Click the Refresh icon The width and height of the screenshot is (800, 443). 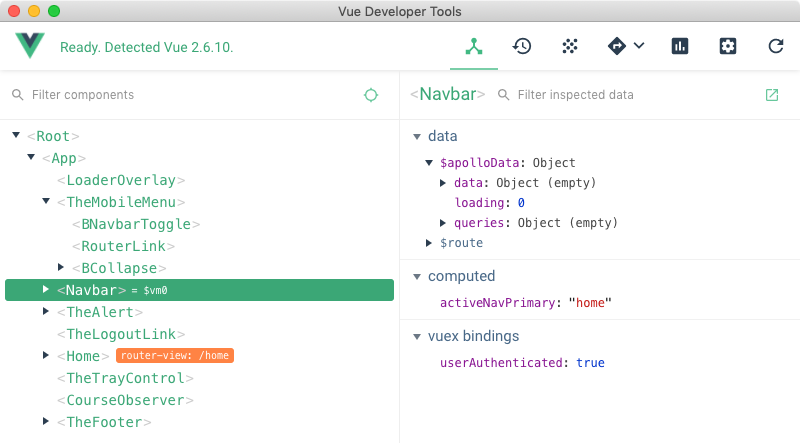click(x=776, y=46)
